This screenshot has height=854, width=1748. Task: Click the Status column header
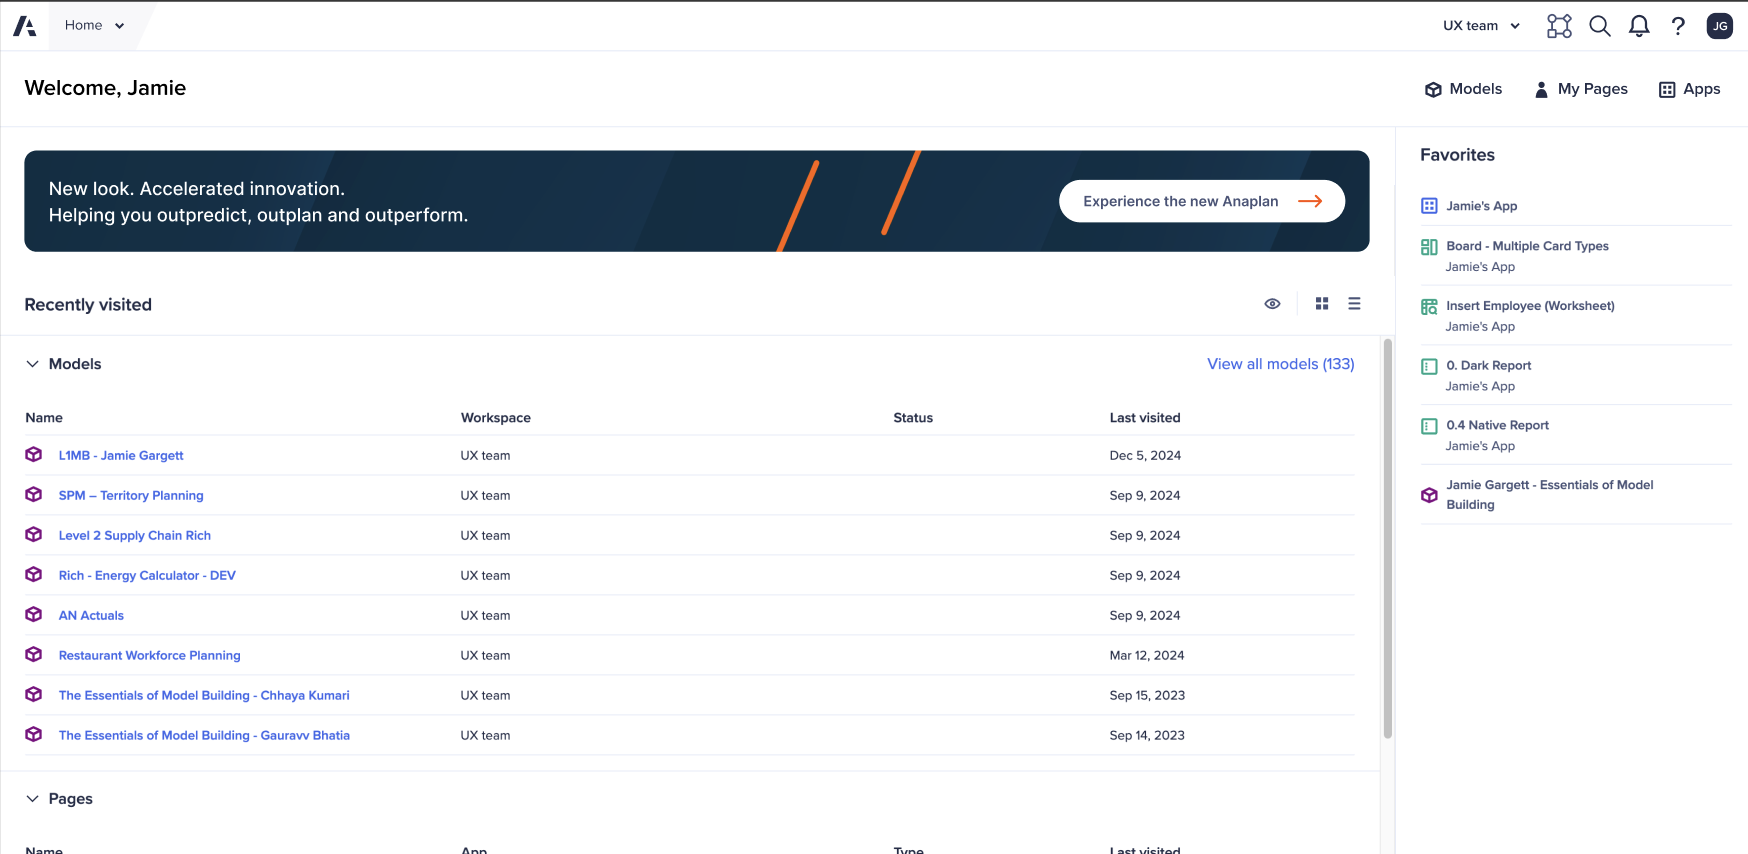click(x=913, y=418)
